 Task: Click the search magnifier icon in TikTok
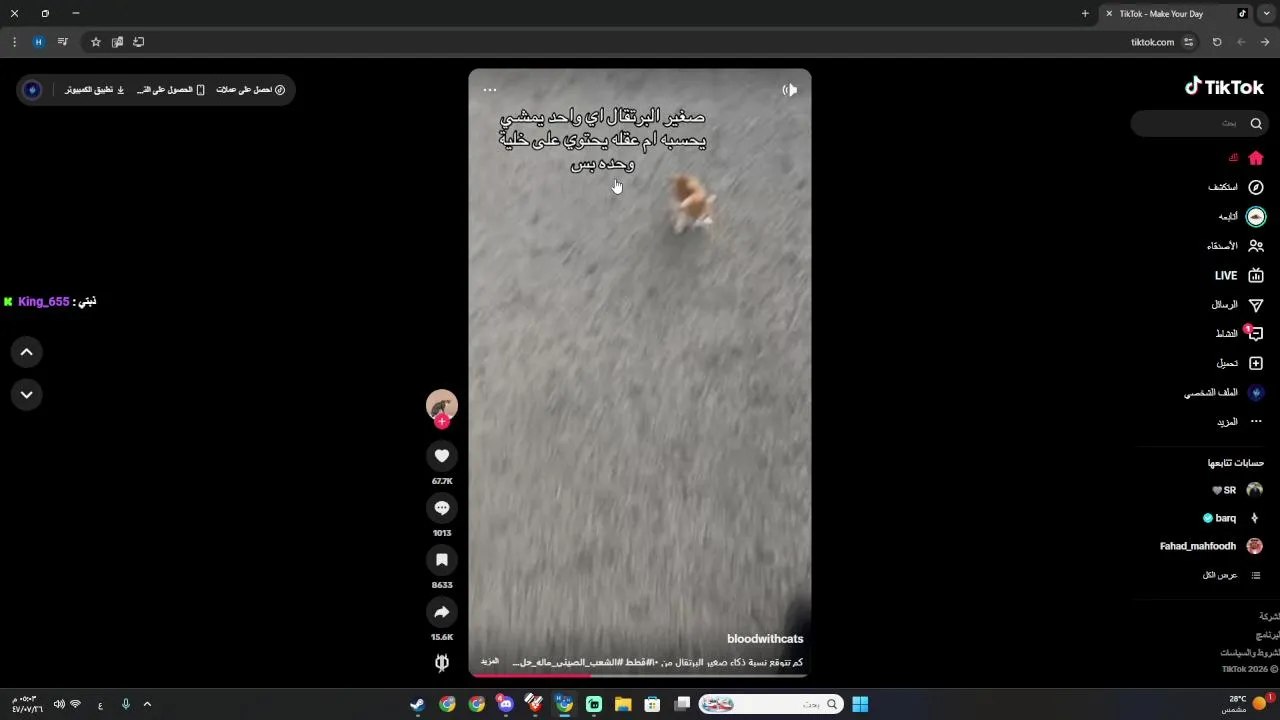(1256, 123)
